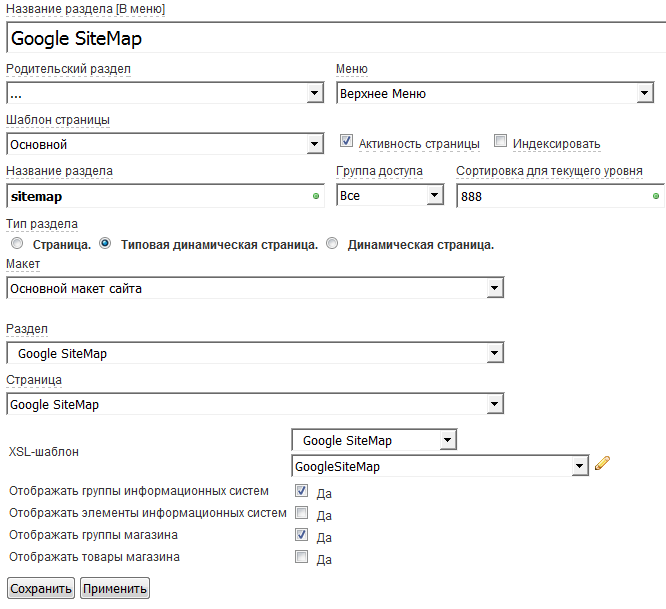
Task: Toggle 'Отображать группы информационных систем' checkbox
Action: [x=302, y=492]
